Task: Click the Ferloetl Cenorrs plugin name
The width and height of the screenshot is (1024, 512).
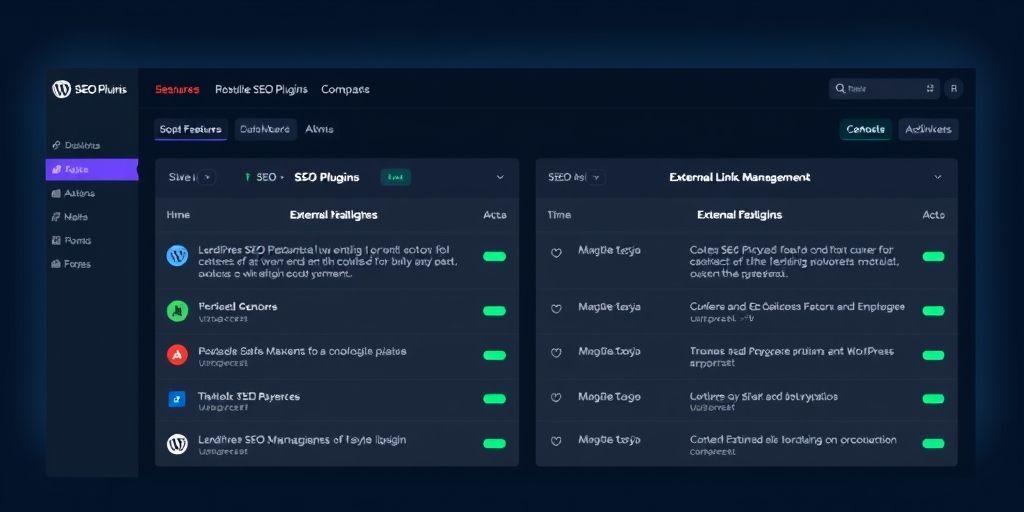Action: [x=238, y=306]
